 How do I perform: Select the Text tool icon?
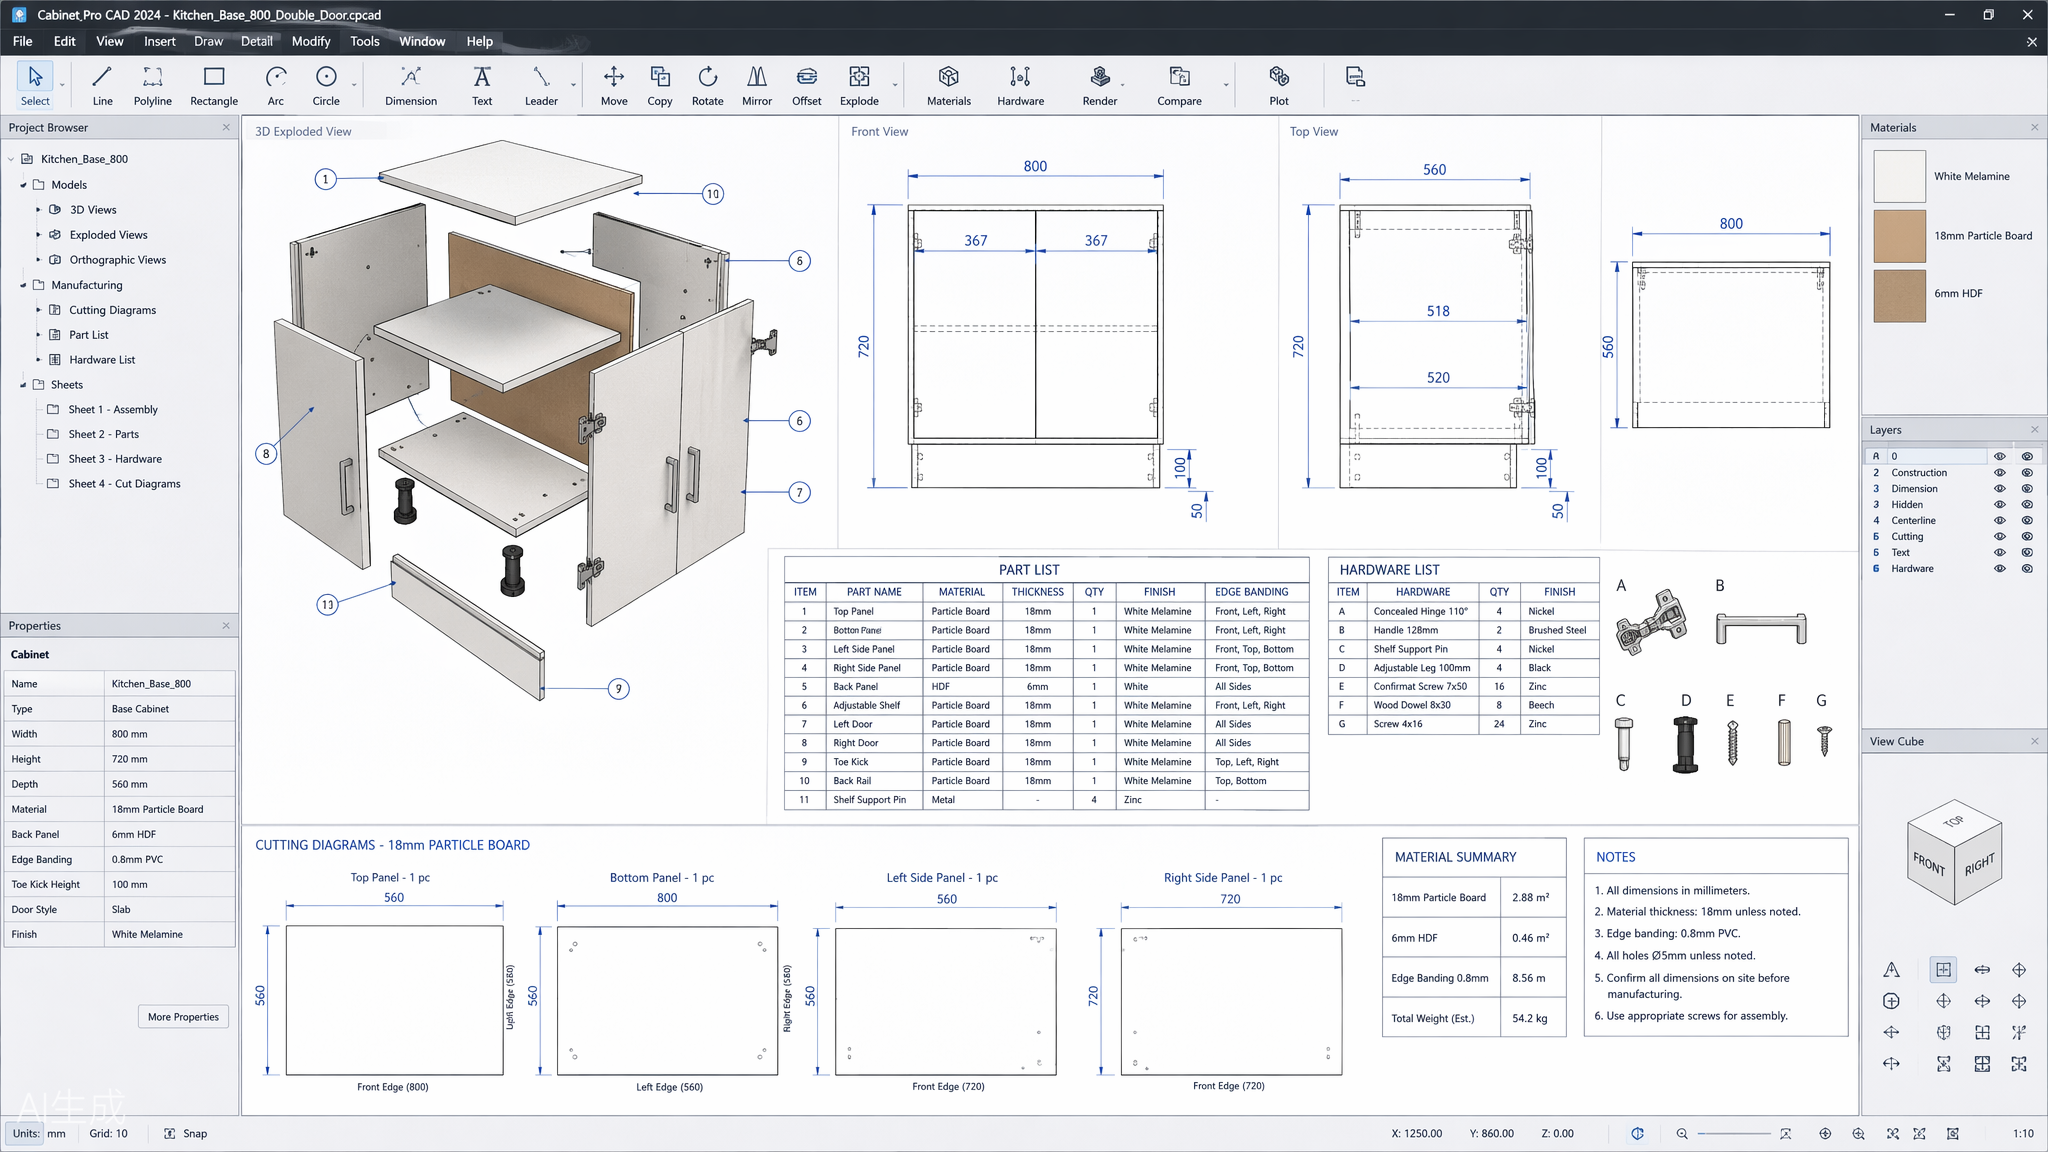tap(482, 77)
